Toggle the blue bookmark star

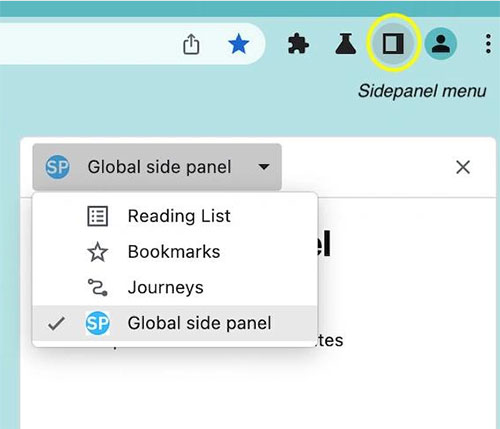click(239, 44)
